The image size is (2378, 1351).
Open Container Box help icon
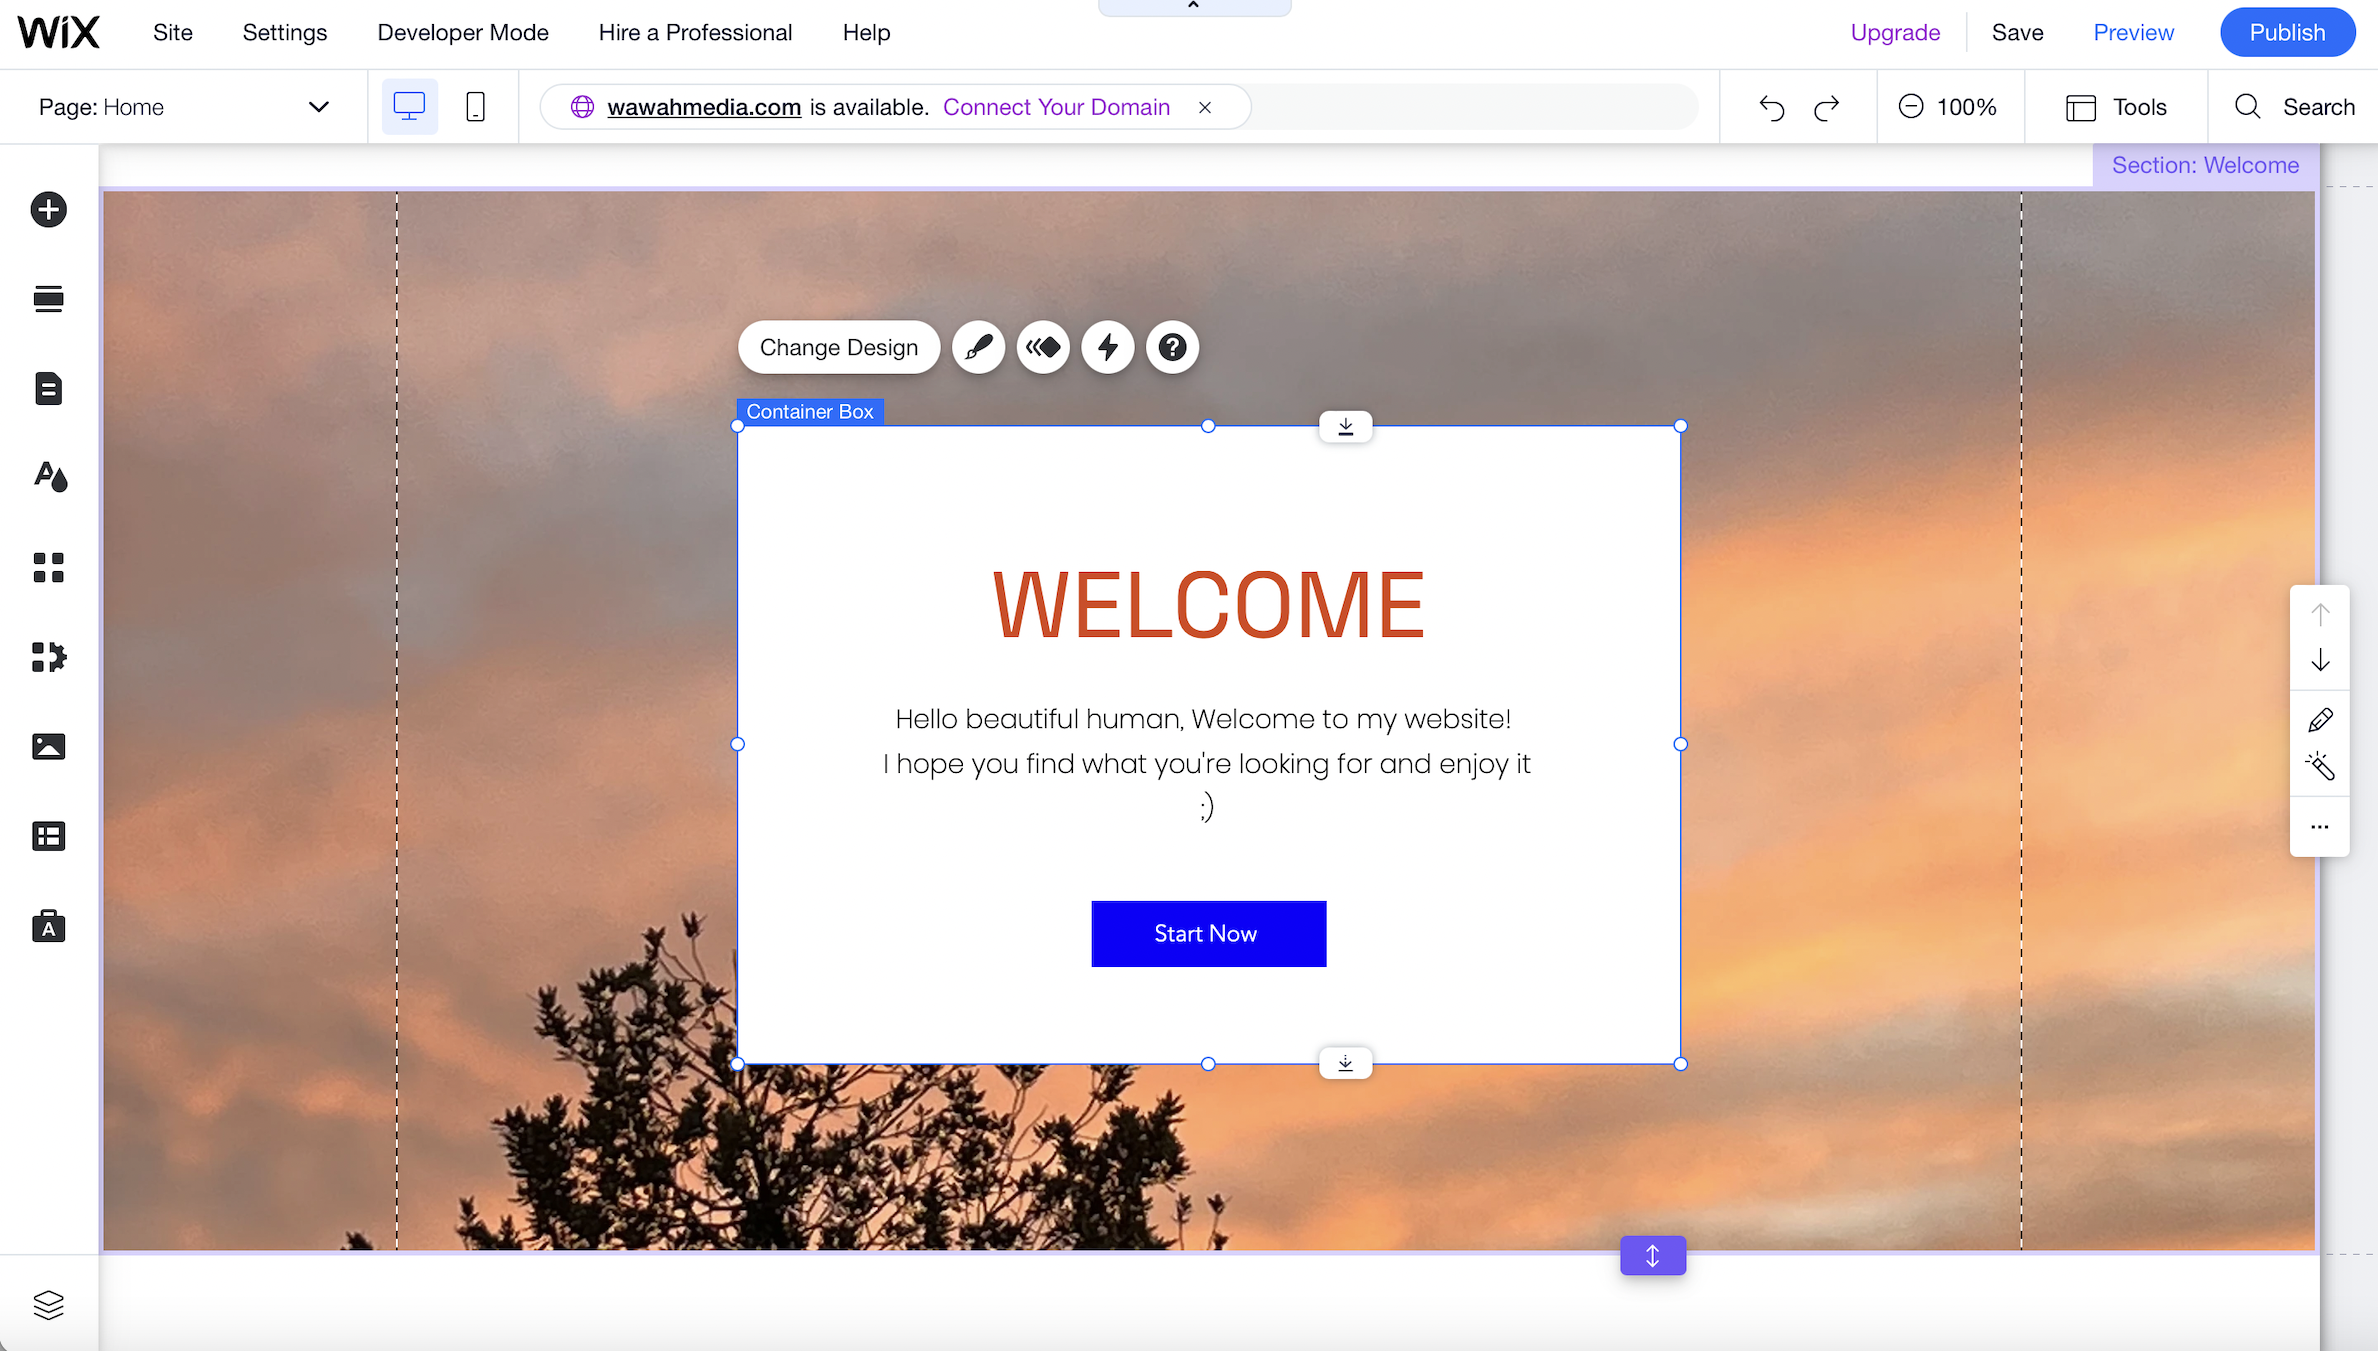pyautogui.click(x=1172, y=347)
